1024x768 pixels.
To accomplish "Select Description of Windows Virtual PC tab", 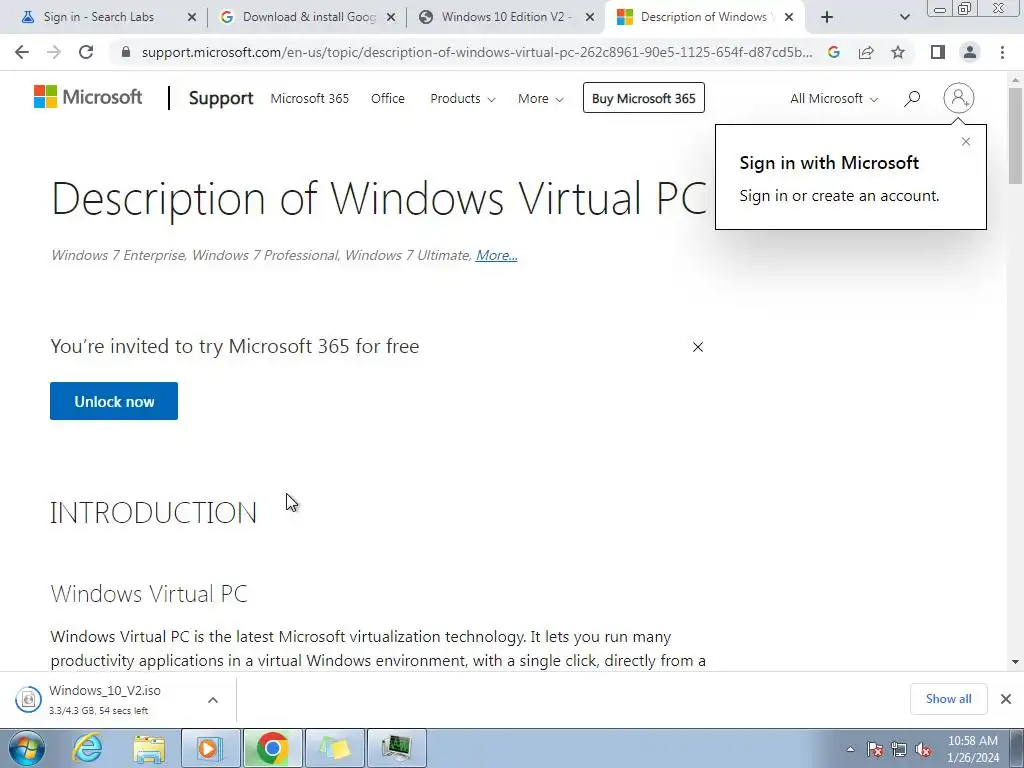I will tap(703, 18).
